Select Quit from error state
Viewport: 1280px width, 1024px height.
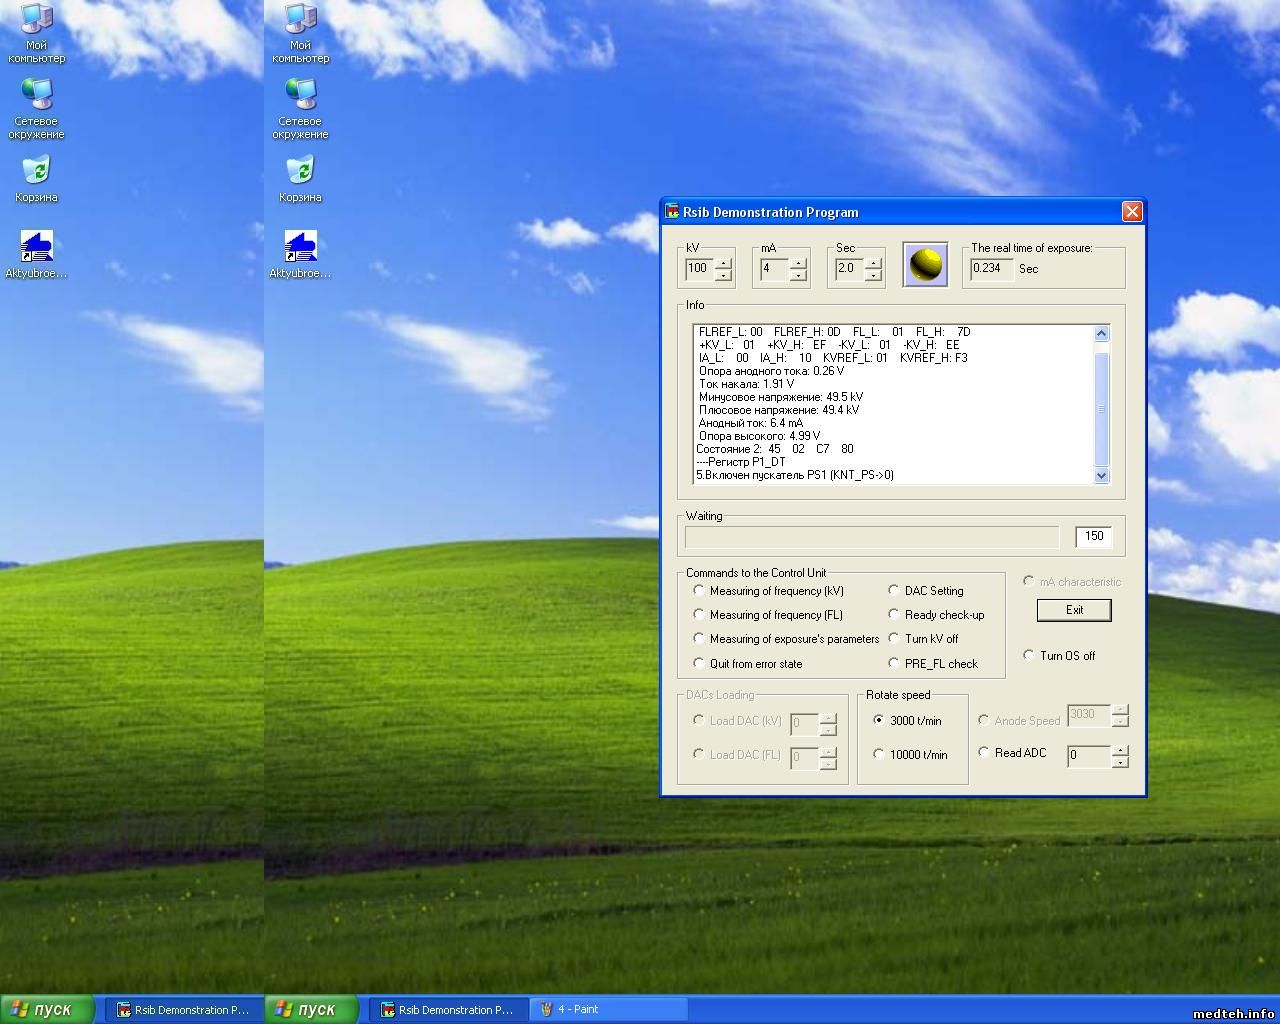click(699, 663)
